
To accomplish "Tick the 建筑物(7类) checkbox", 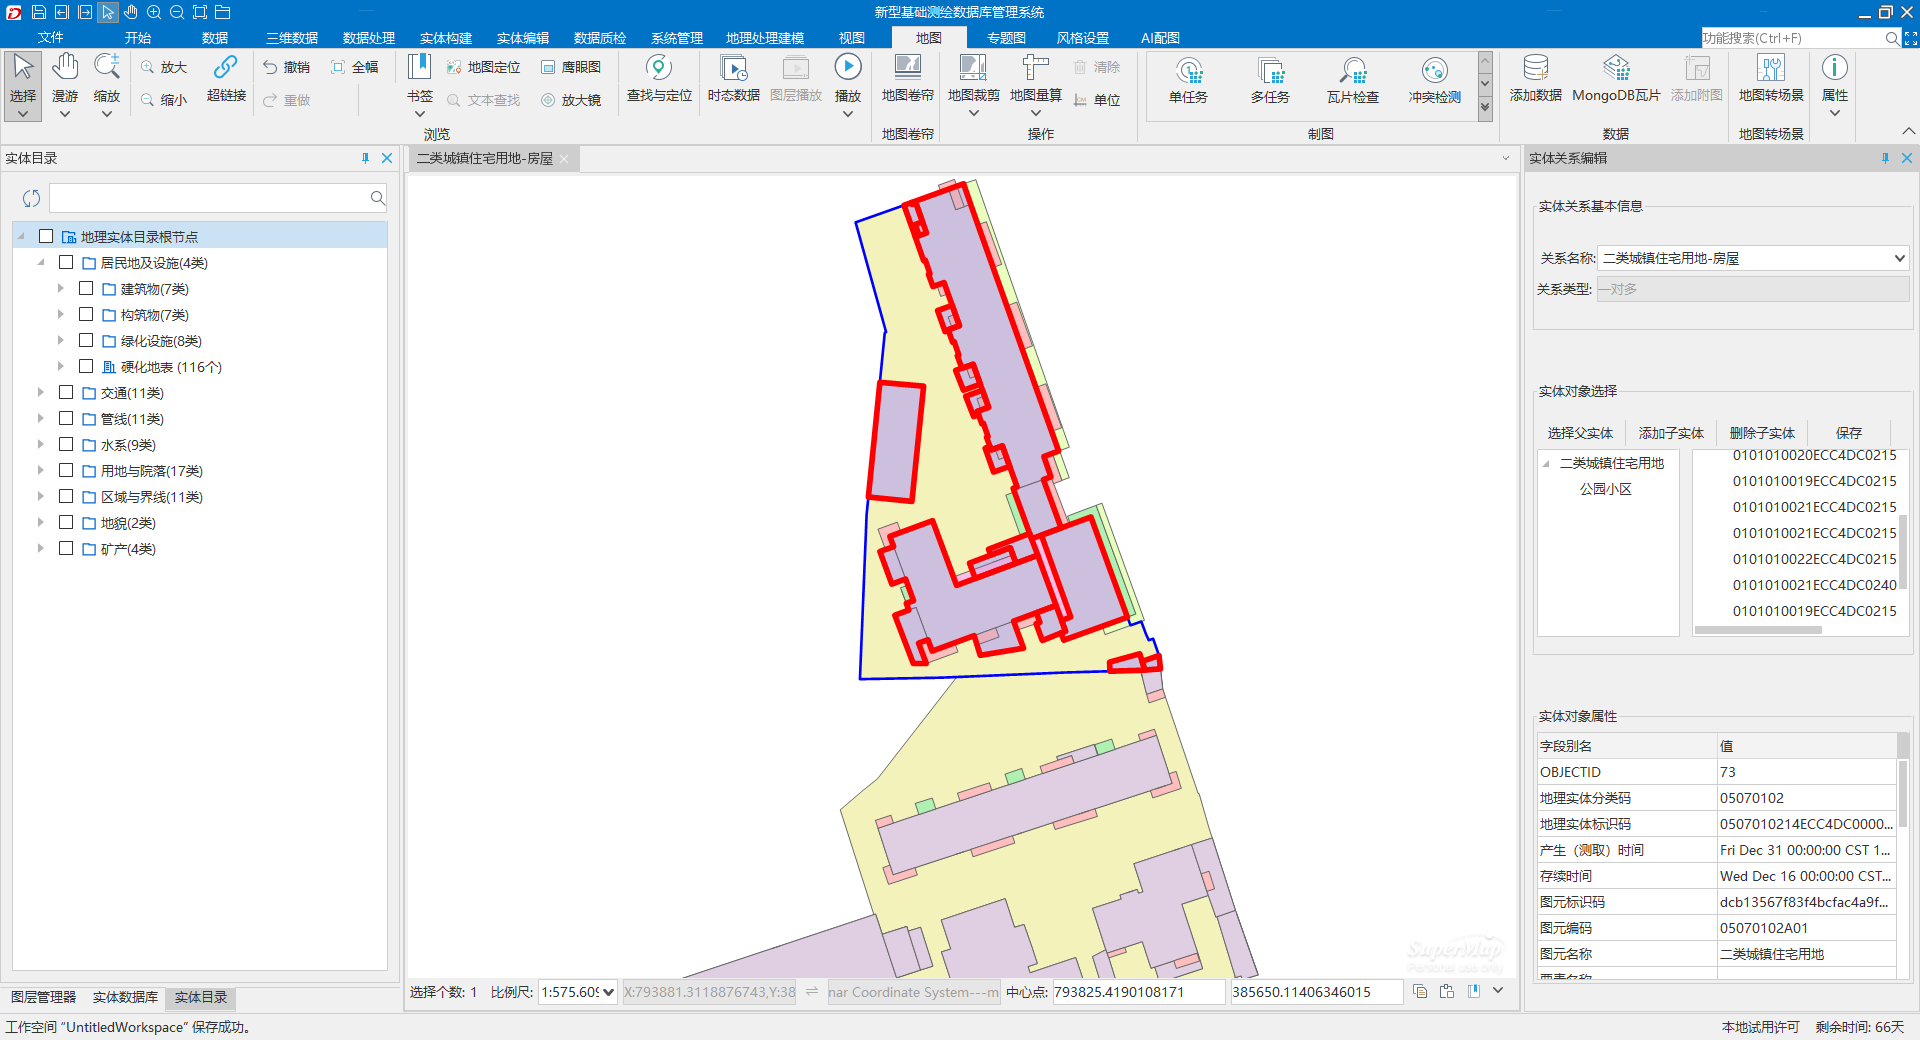I will pos(86,288).
